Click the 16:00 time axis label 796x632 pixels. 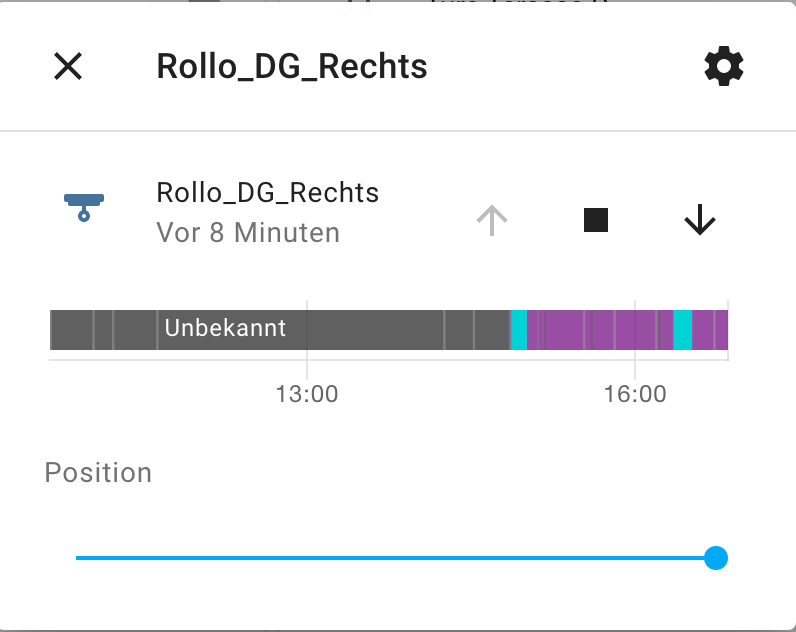(635, 394)
